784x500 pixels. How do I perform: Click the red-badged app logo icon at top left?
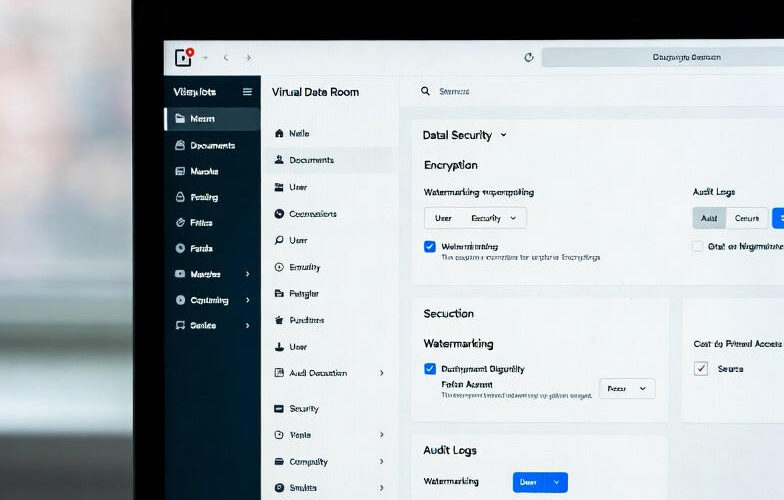click(183, 57)
